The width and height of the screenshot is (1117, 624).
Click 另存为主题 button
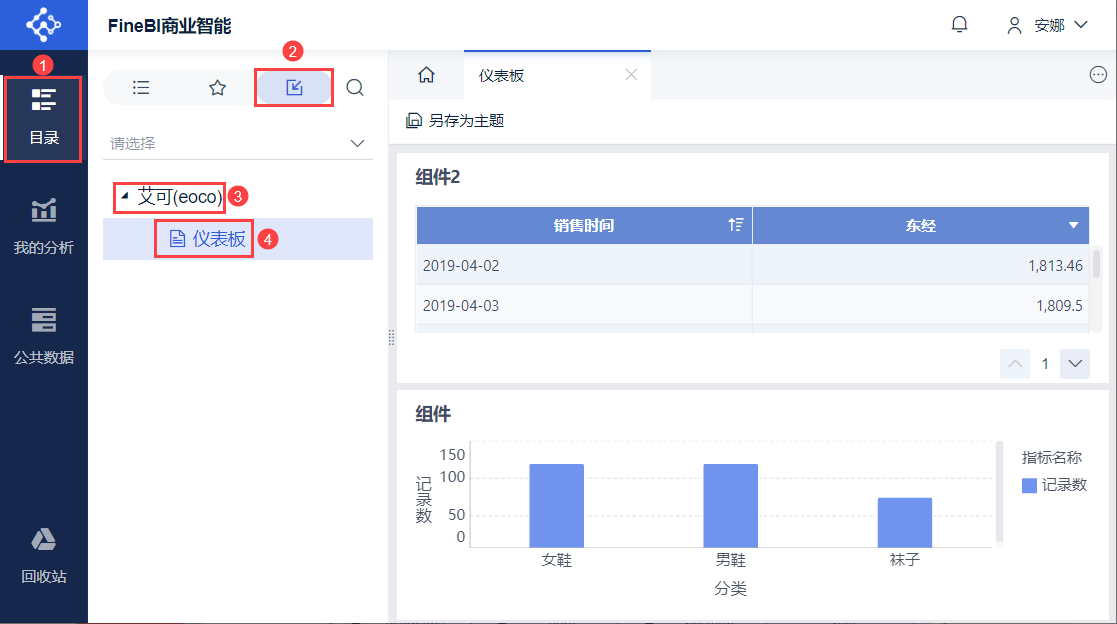[455, 121]
